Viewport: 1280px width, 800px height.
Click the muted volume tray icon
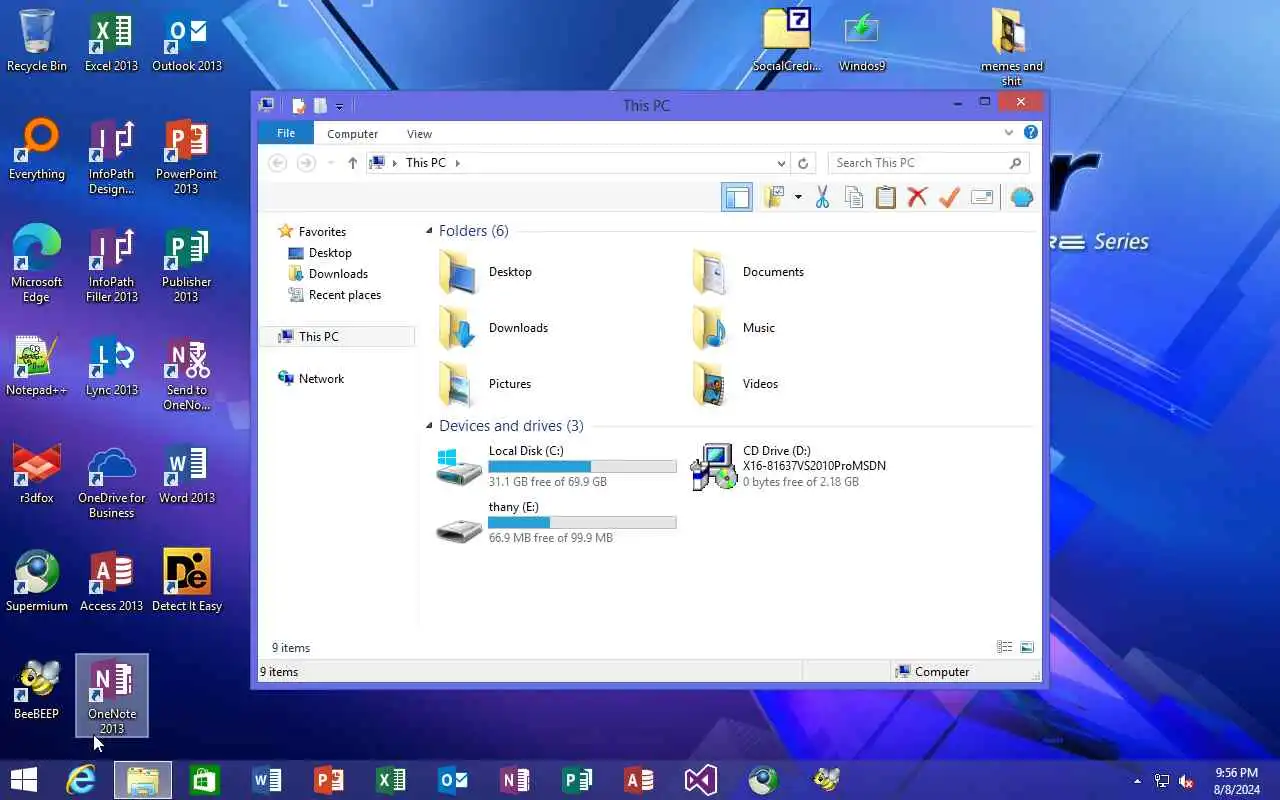tap(1186, 781)
